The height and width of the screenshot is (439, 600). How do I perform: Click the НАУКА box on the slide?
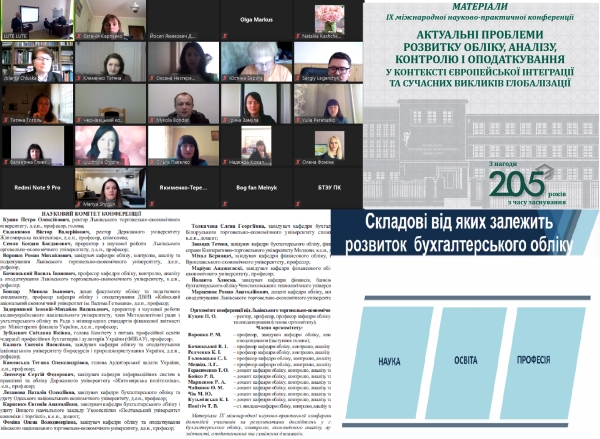(390, 362)
